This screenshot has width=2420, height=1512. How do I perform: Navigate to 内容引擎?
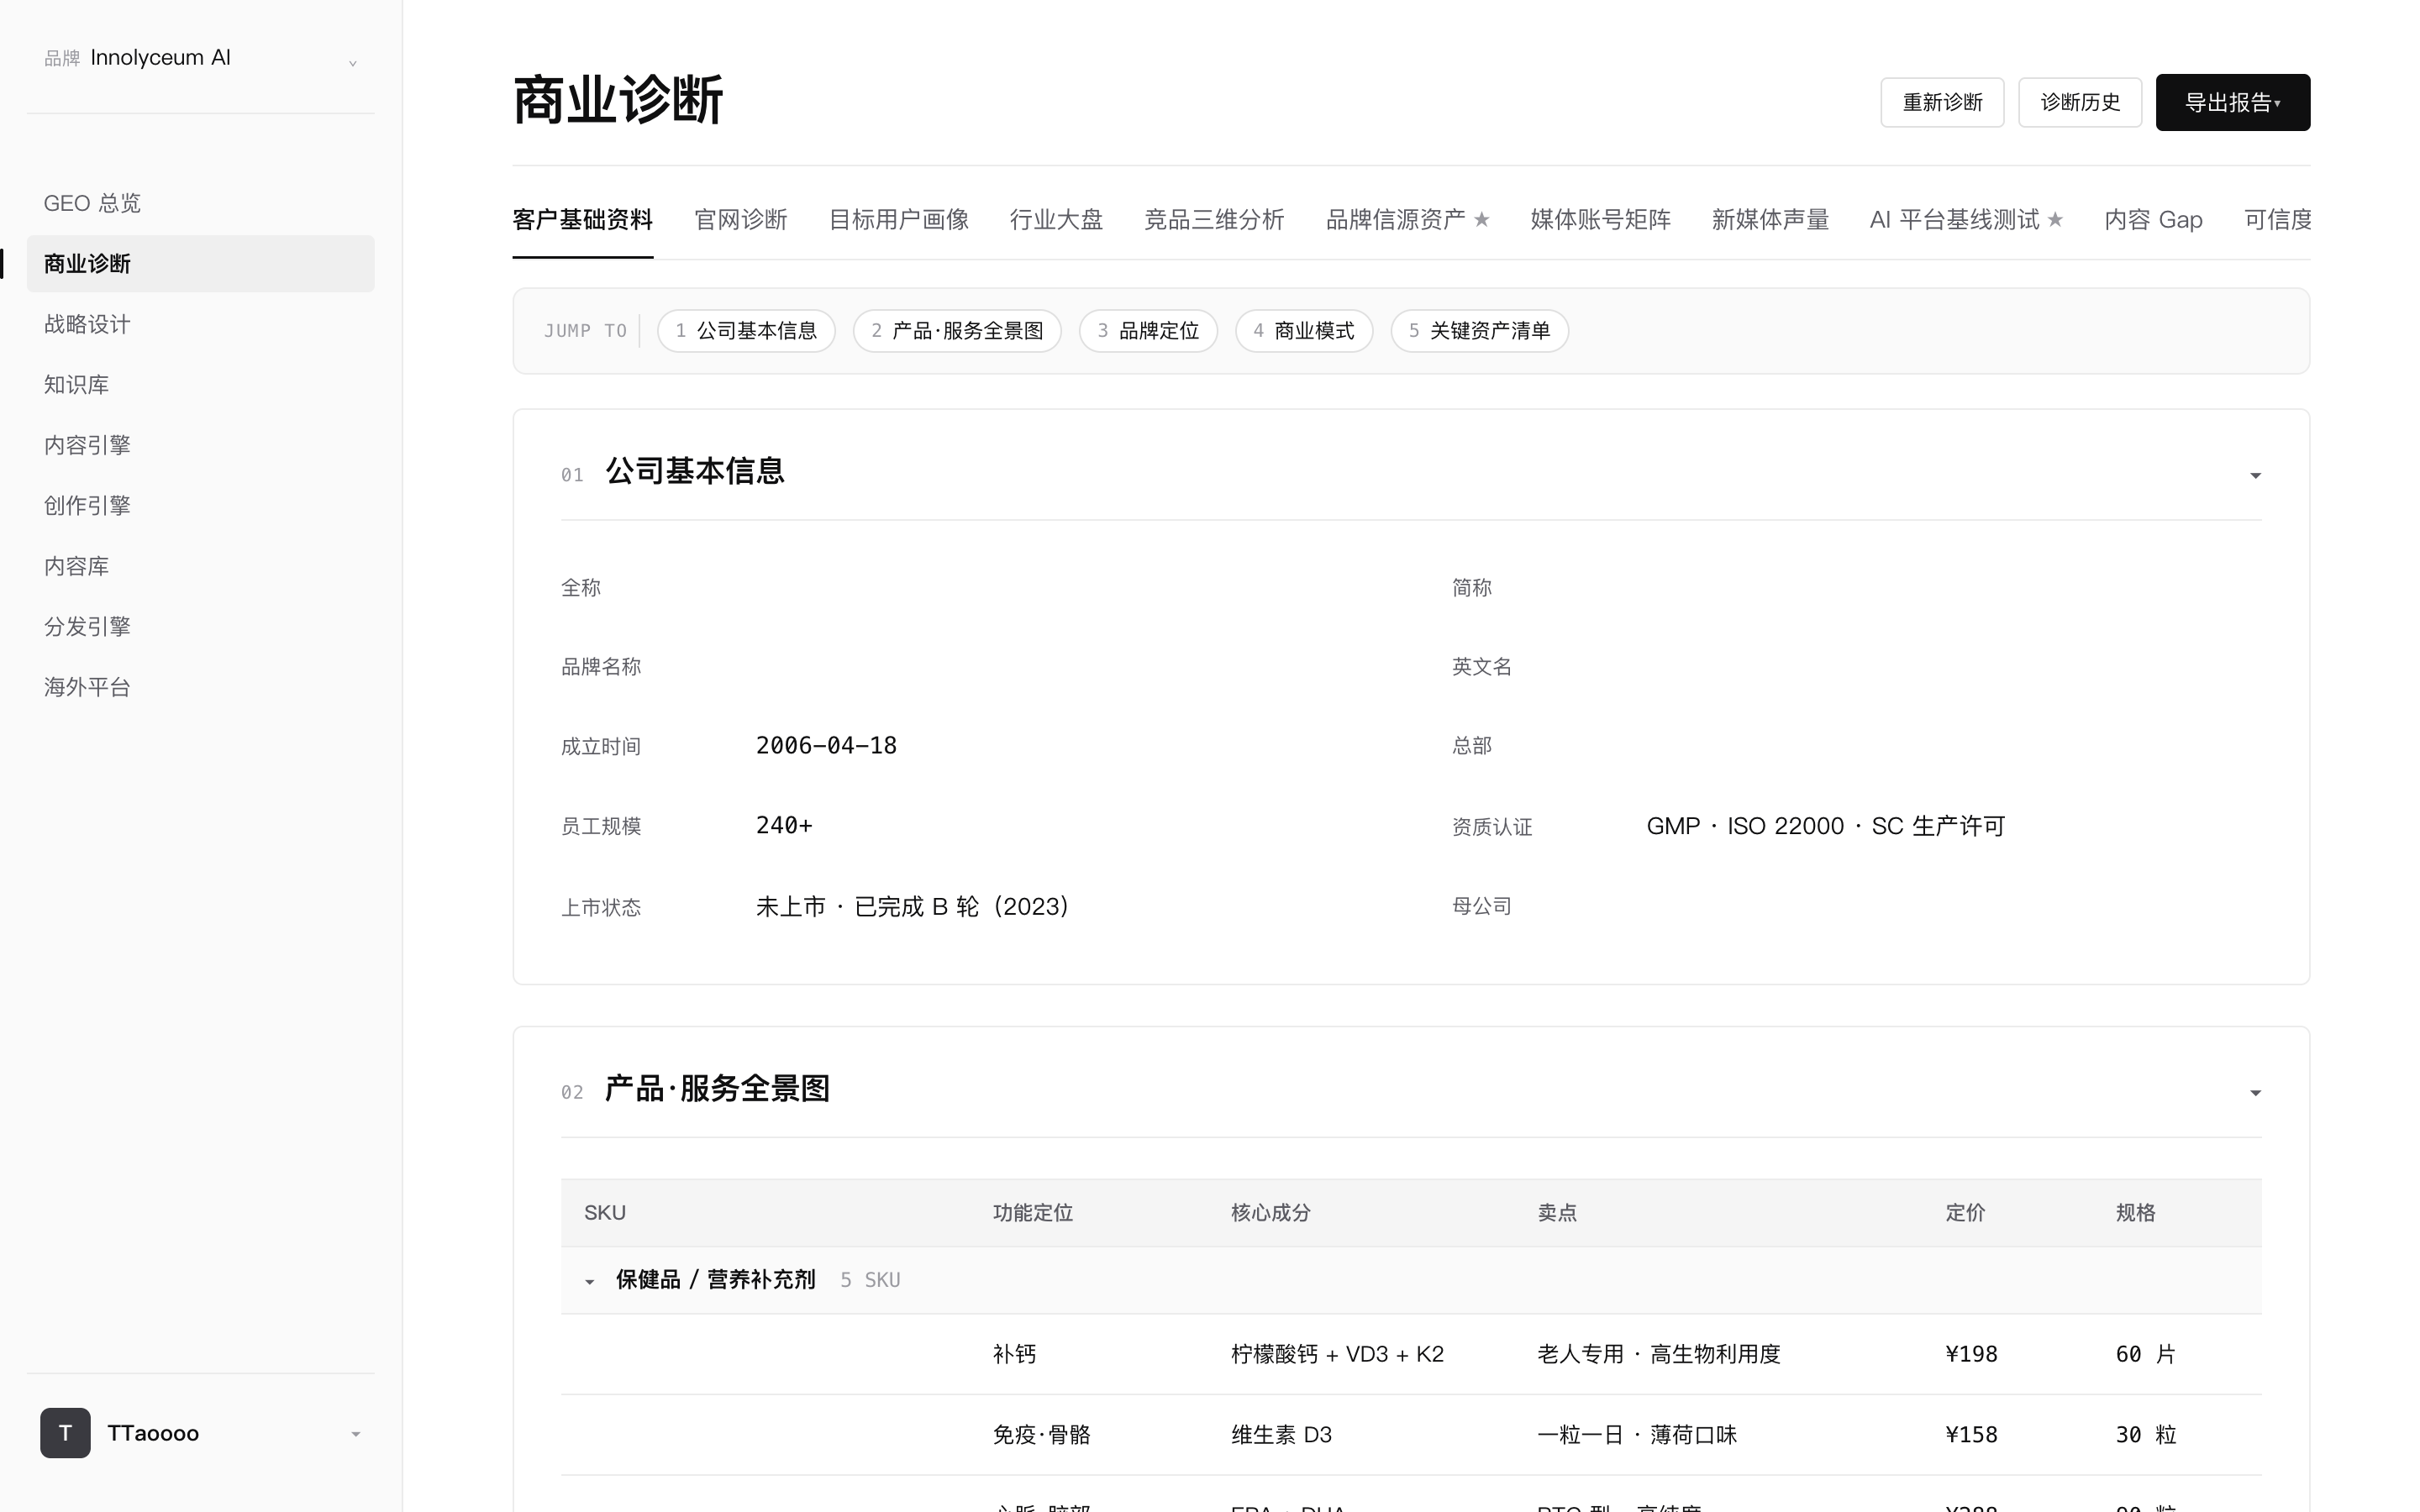[x=200, y=445]
